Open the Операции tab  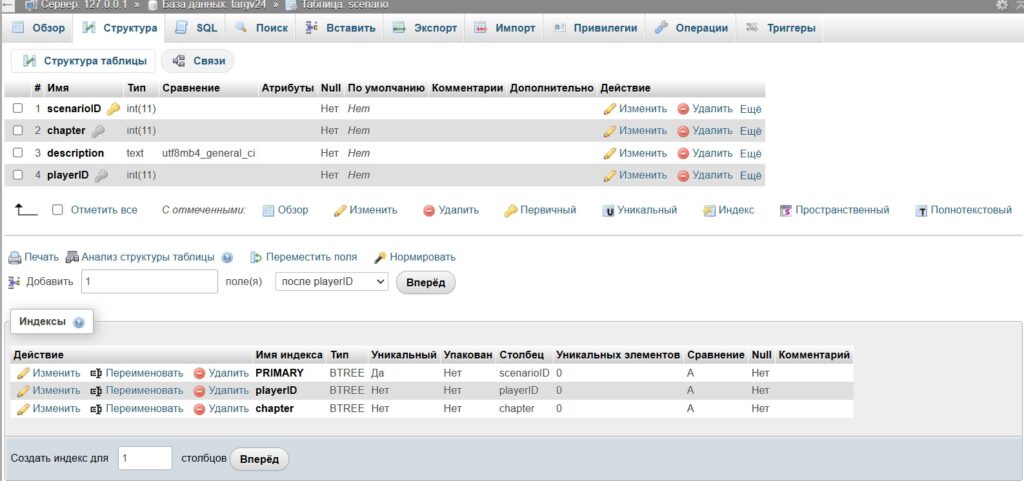pos(692,28)
